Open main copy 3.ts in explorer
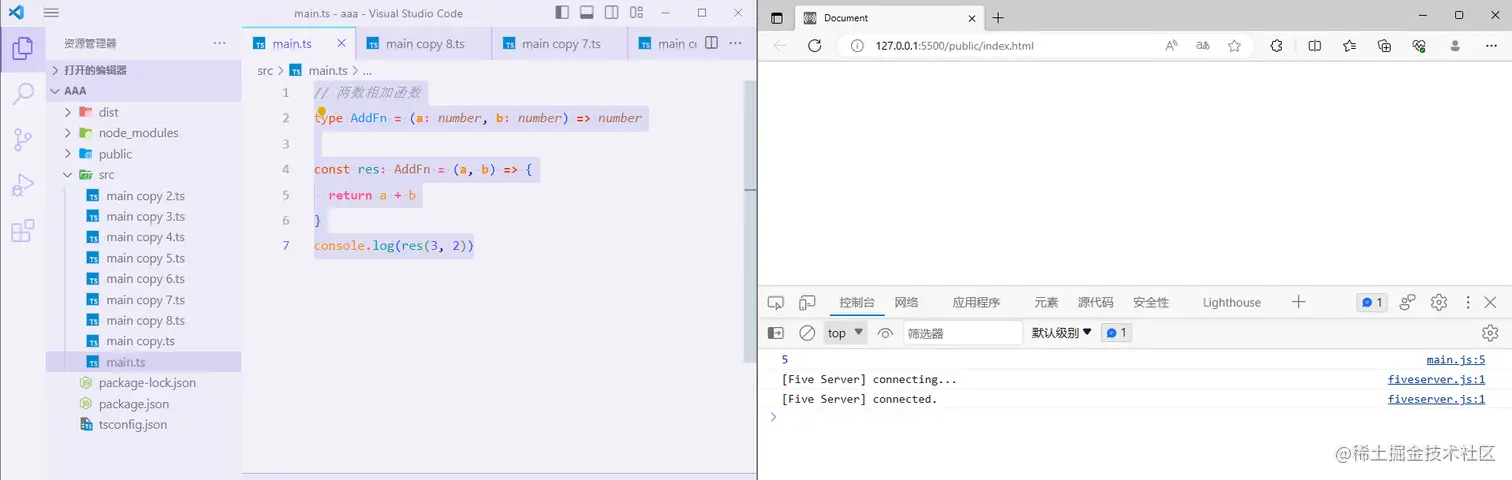1512x480 pixels. coord(143,216)
